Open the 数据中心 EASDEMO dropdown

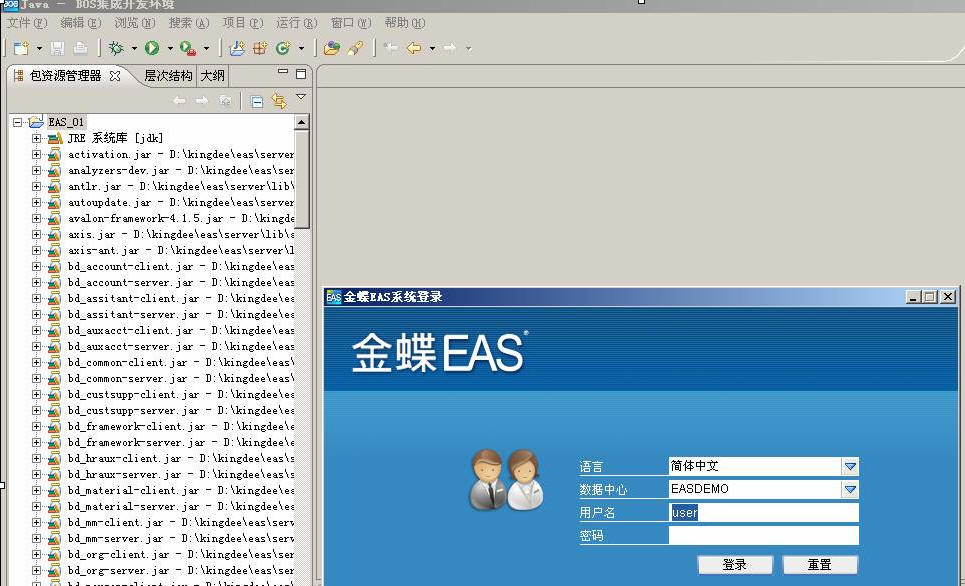coord(849,489)
